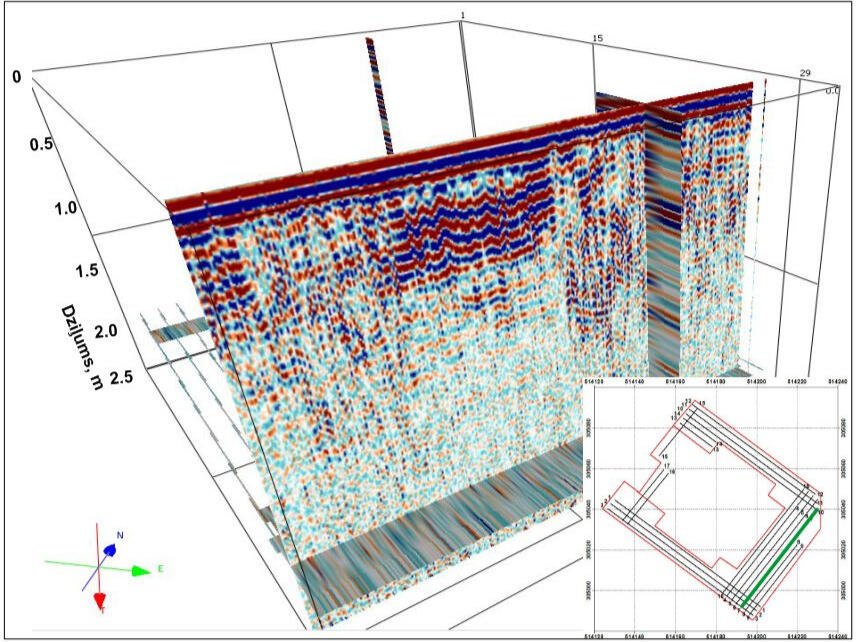
Task: Click profile label 17 in the inset map
Action: [666, 466]
